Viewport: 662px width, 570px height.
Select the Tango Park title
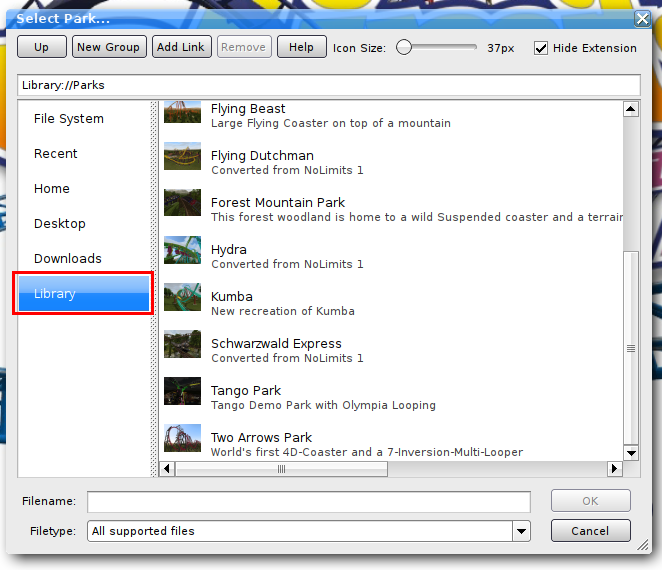(x=246, y=391)
